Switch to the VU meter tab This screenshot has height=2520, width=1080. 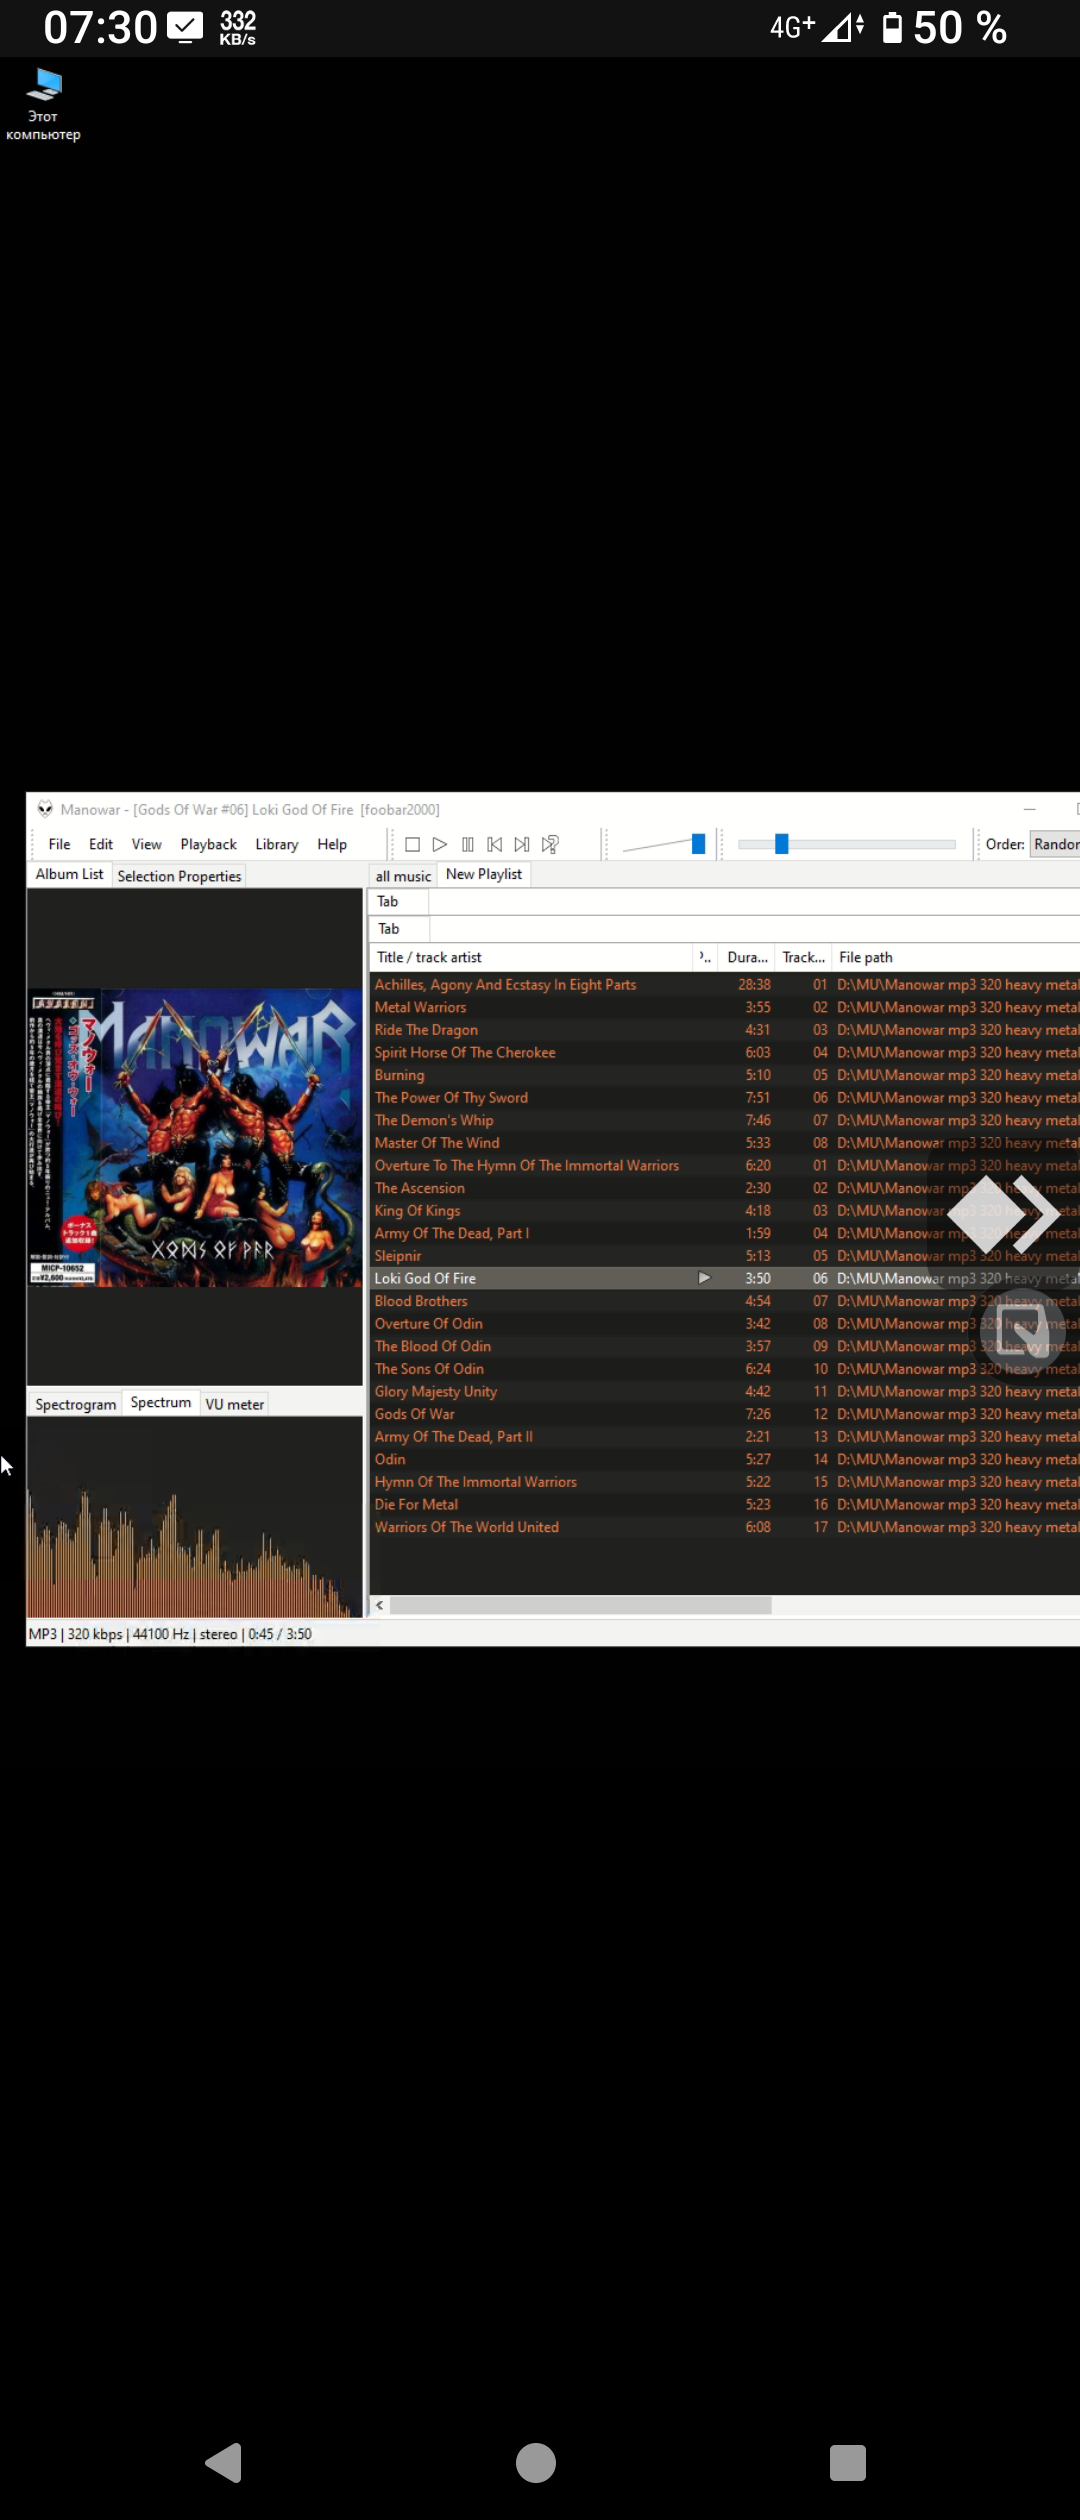[x=234, y=1404]
